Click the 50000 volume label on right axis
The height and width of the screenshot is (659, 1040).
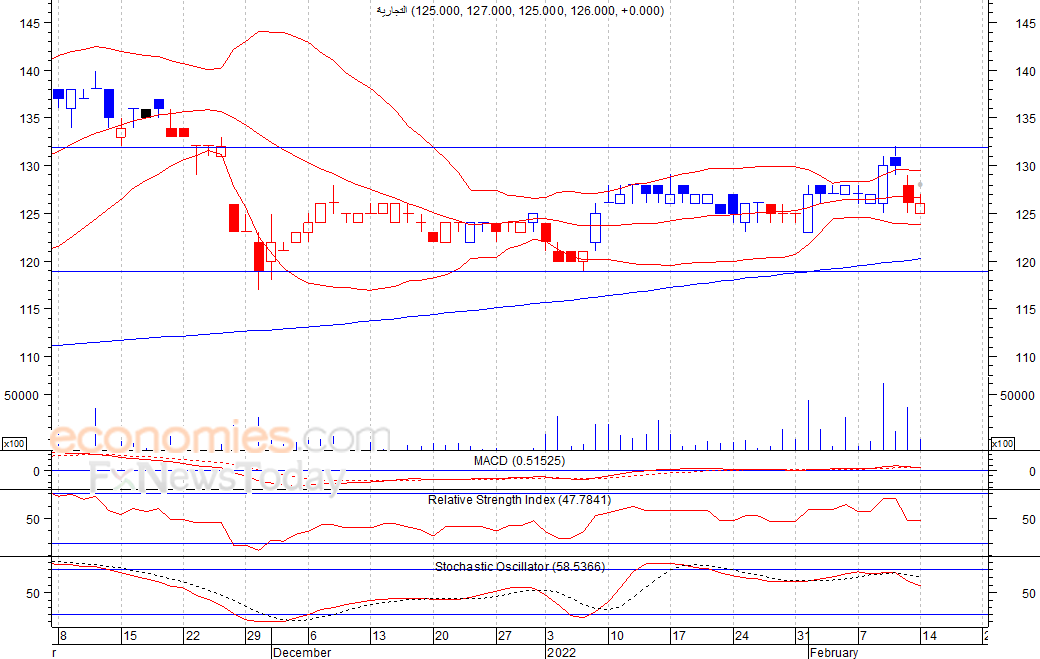[1017, 396]
